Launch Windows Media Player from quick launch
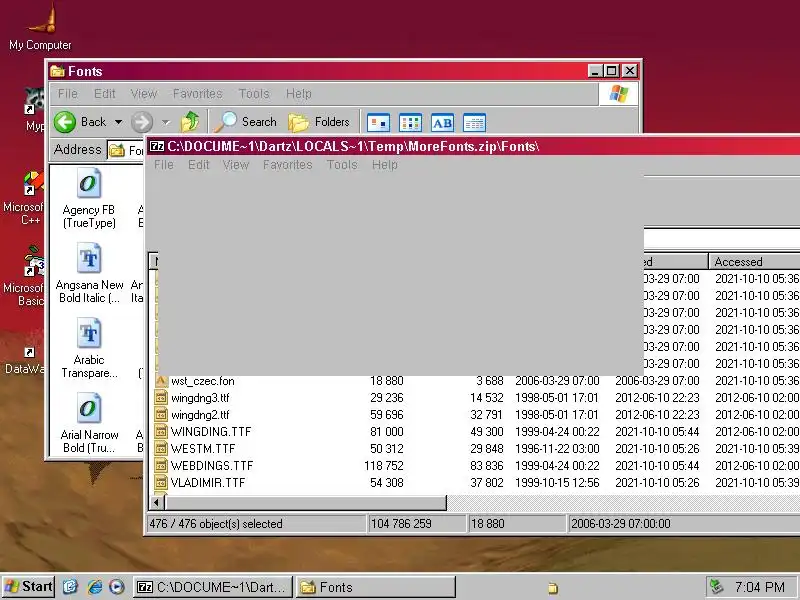 click(117, 587)
